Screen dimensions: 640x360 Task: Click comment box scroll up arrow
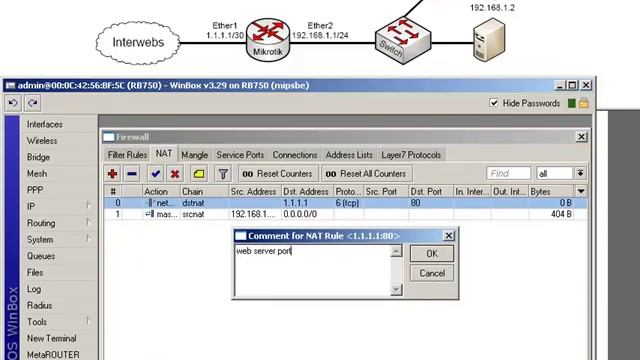[x=396, y=251]
